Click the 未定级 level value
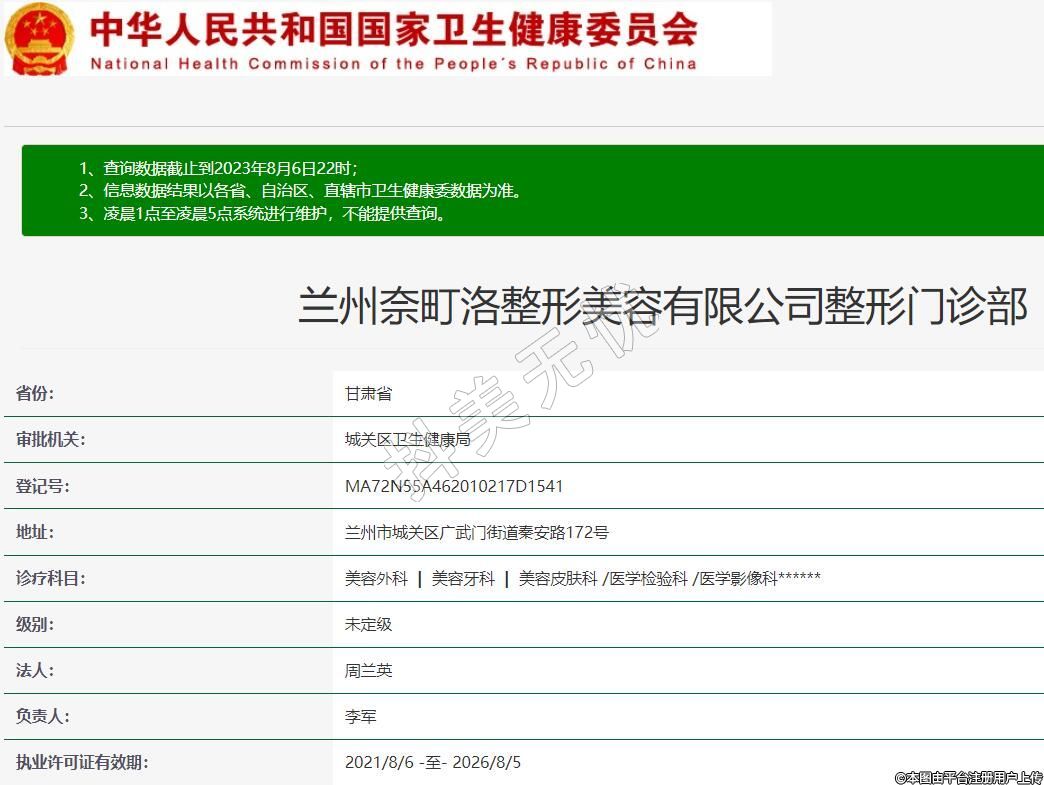This screenshot has width=1044, height=785. coord(368,625)
